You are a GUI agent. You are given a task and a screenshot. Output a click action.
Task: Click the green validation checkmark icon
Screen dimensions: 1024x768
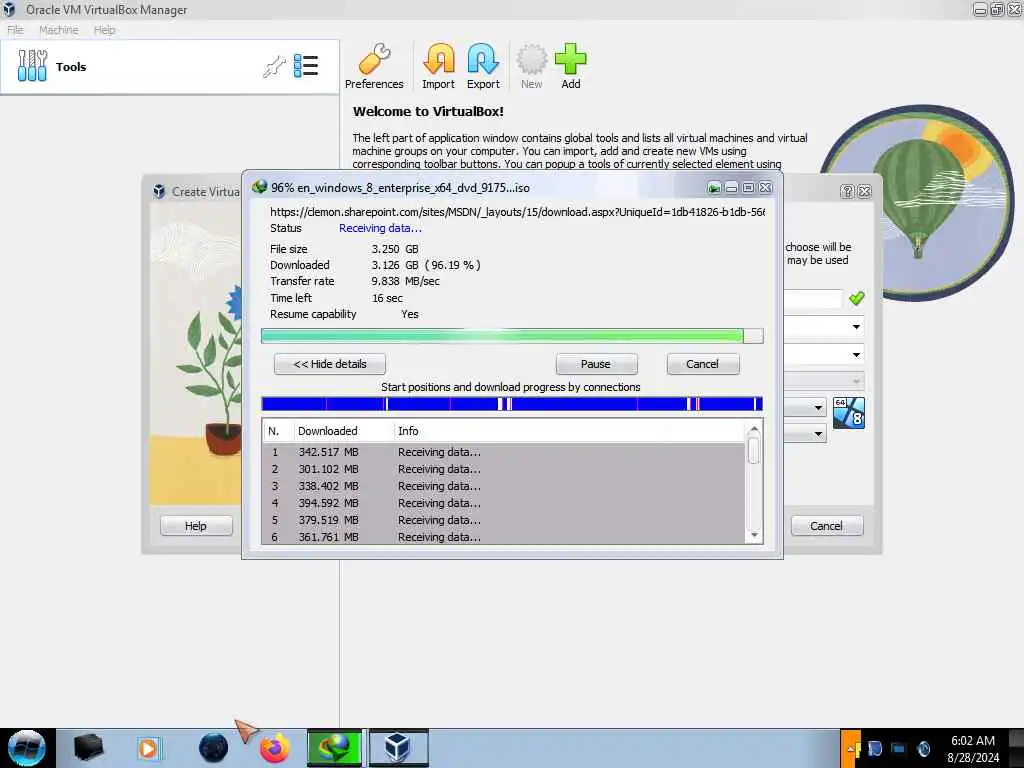coord(856,298)
